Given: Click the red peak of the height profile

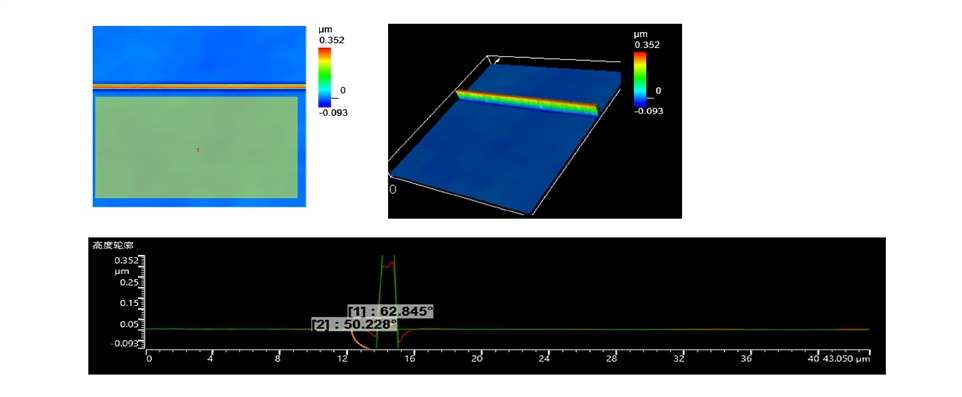Looking at the screenshot, I should (x=389, y=264).
